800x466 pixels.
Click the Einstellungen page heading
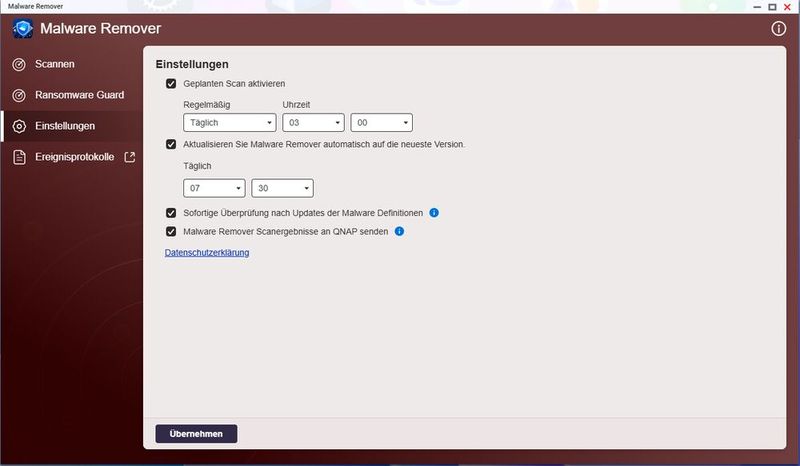[x=192, y=64]
